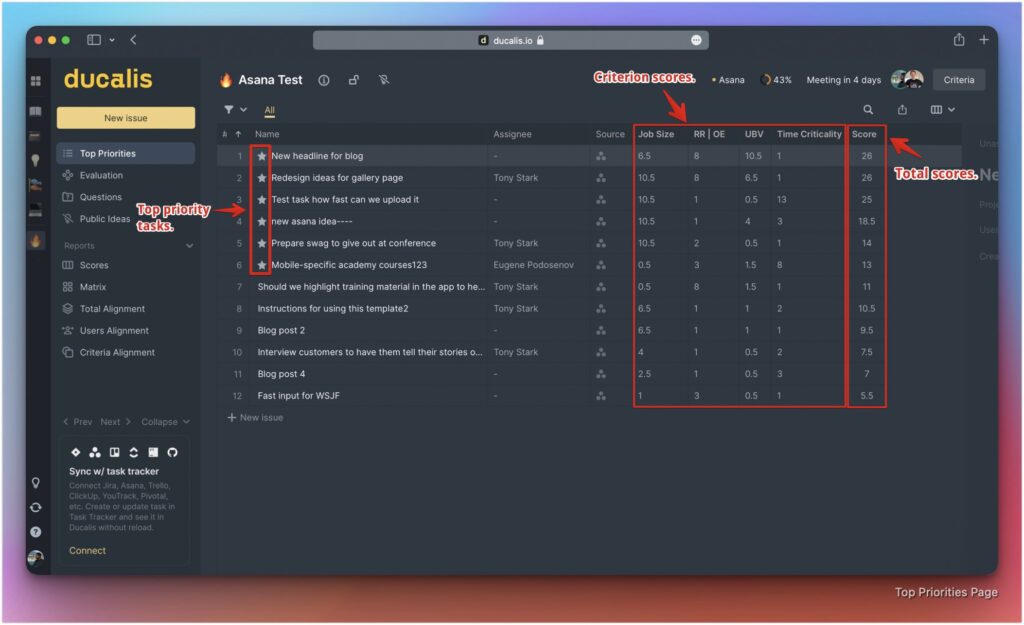Click source icon on Blog post 4 row
Screen dimensions: 1024x625
tap(601, 374)
